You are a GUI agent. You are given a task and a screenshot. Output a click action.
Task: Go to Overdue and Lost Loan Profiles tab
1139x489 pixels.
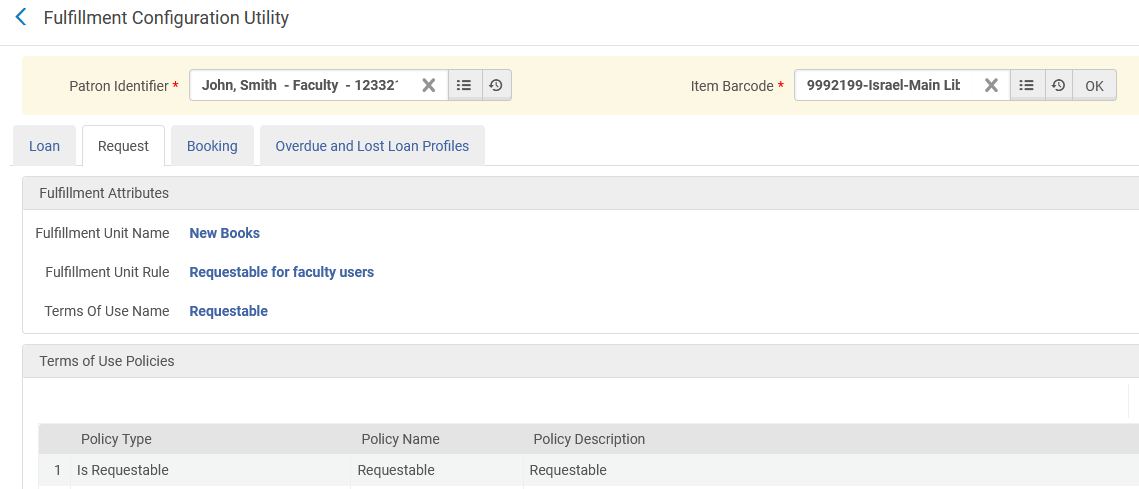(x=372, y=146)
